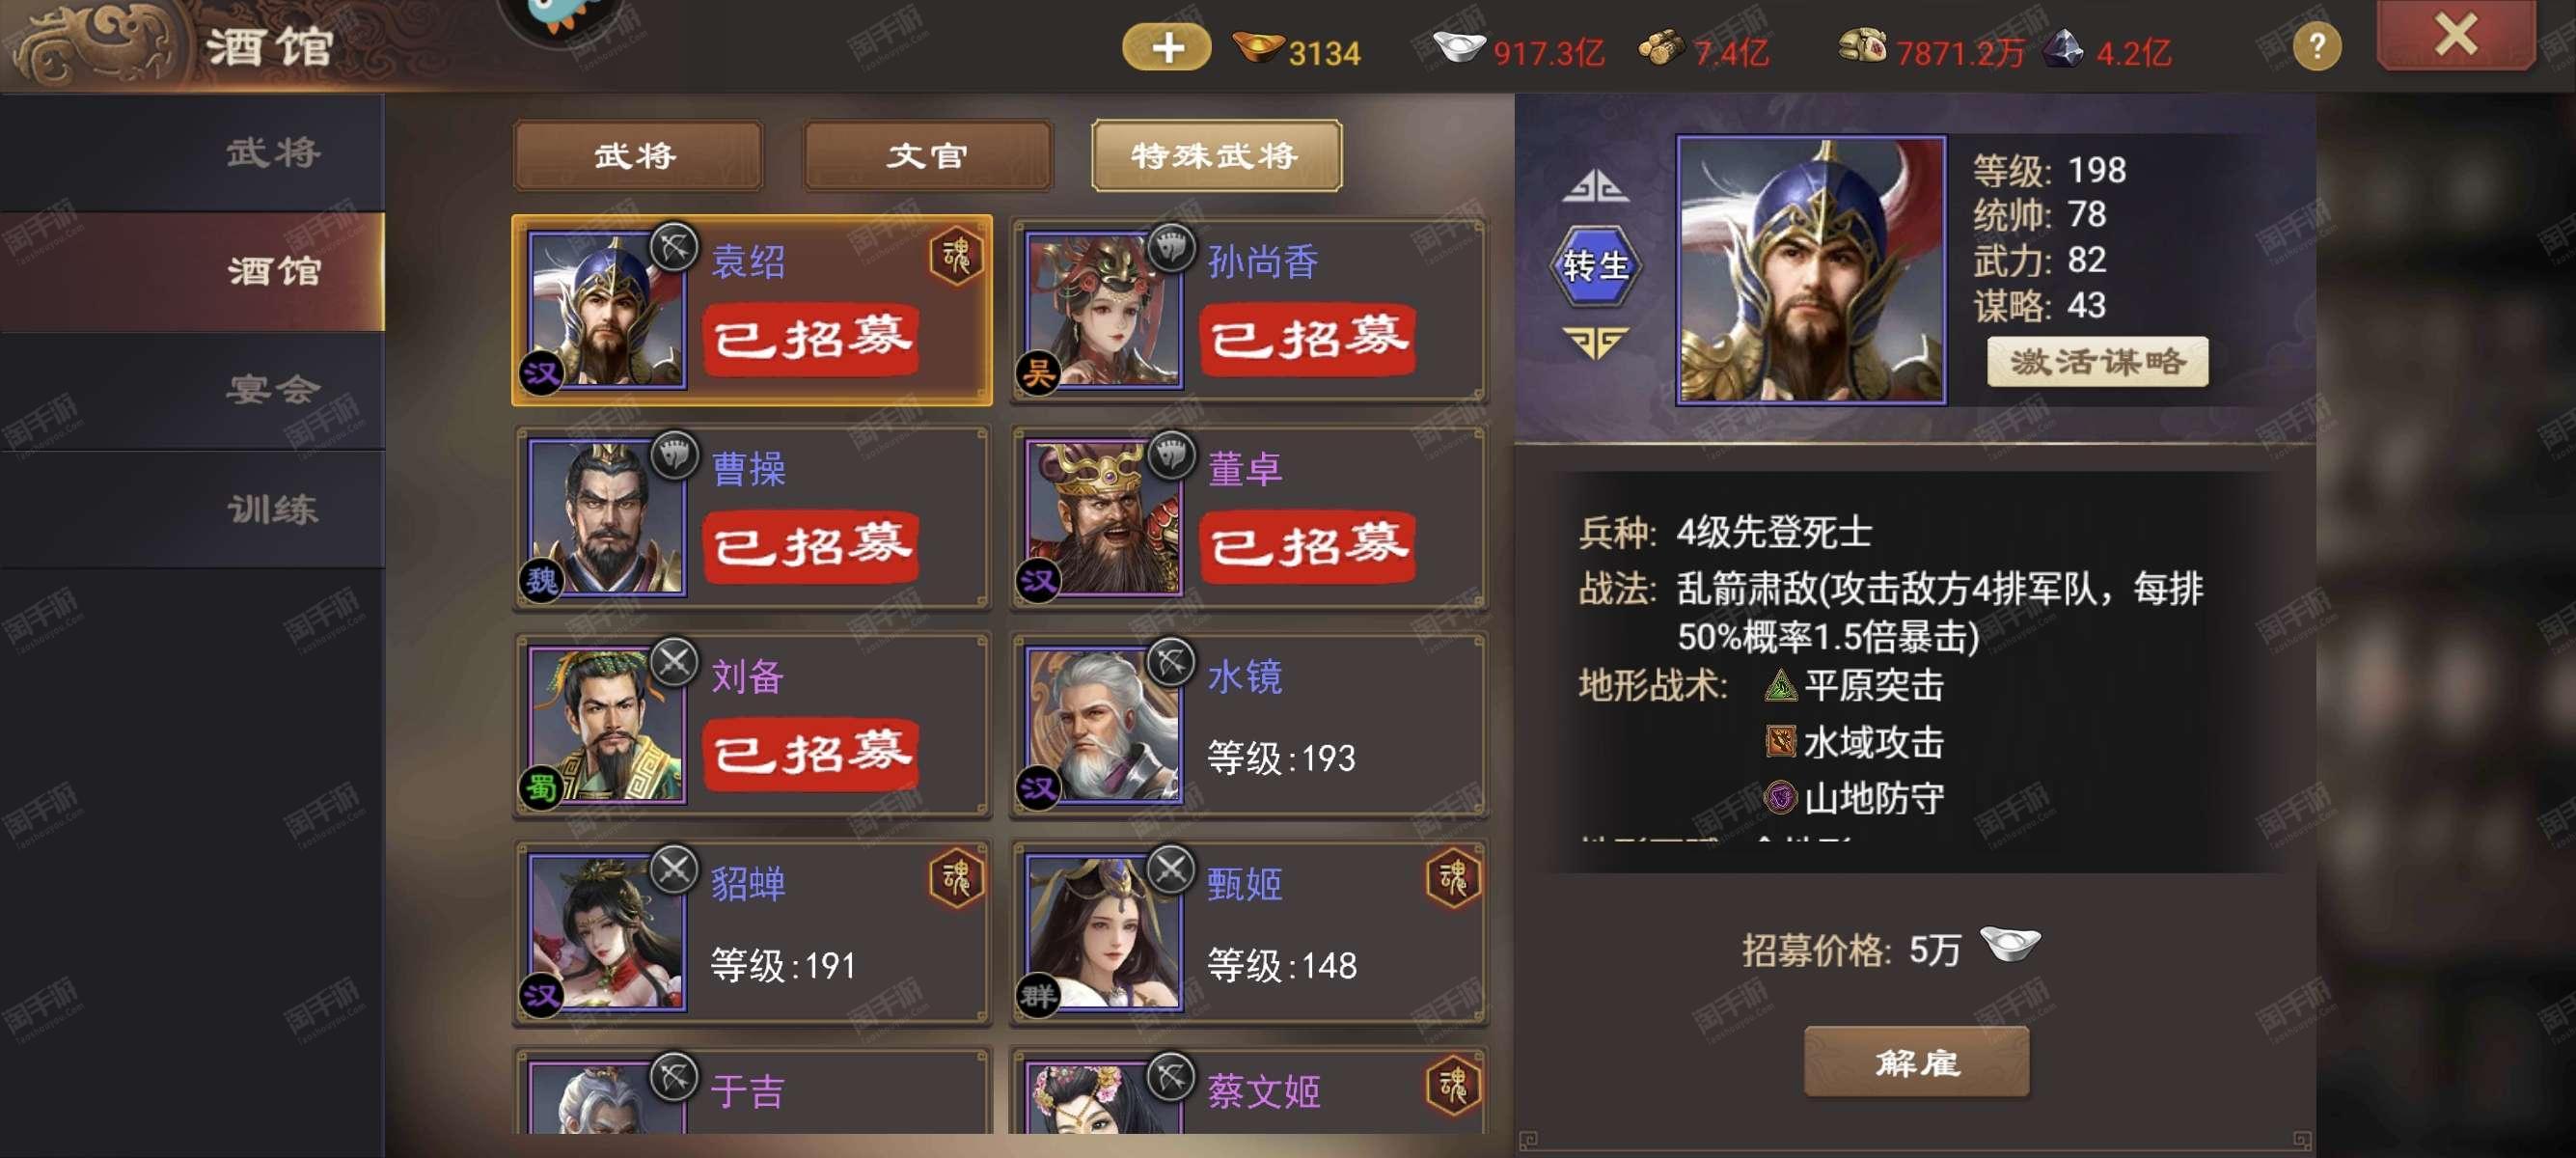
Task: Click the 魂 soul badge on 貂蝉
Action: click(x=956, y=878)
